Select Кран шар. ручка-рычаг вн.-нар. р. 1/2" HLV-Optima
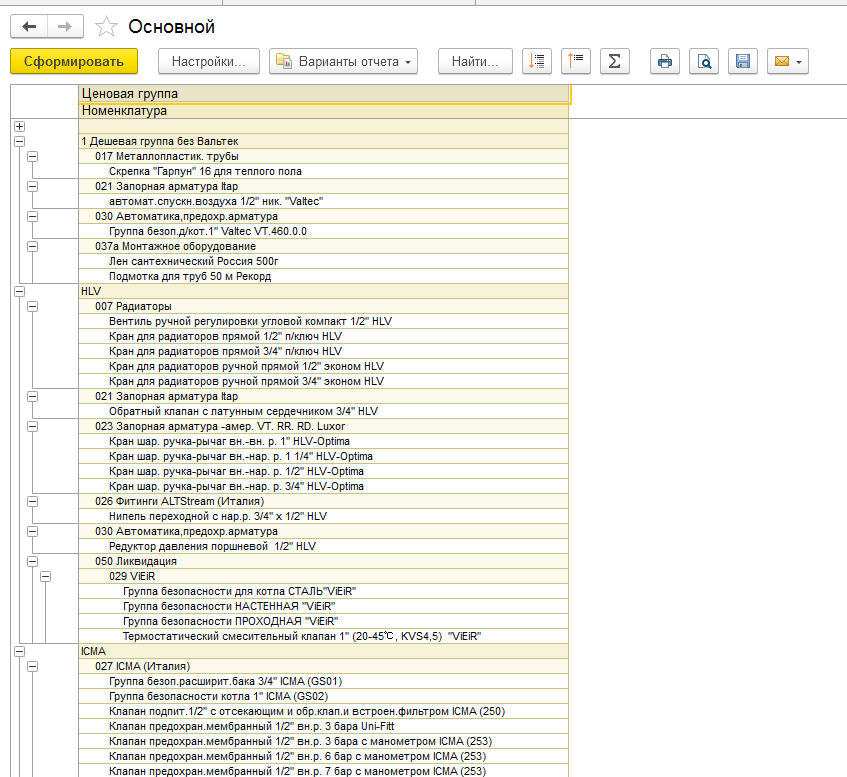Viewport: 847px width, 777px height. click(x=324, y=471)
